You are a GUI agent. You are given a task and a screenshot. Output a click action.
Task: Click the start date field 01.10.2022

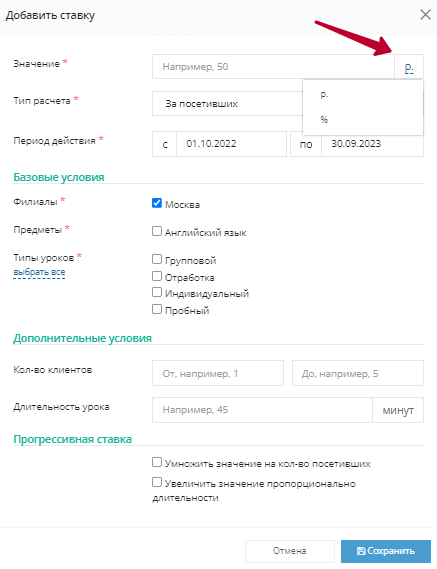pyautogui.click(x=232, y=144)
